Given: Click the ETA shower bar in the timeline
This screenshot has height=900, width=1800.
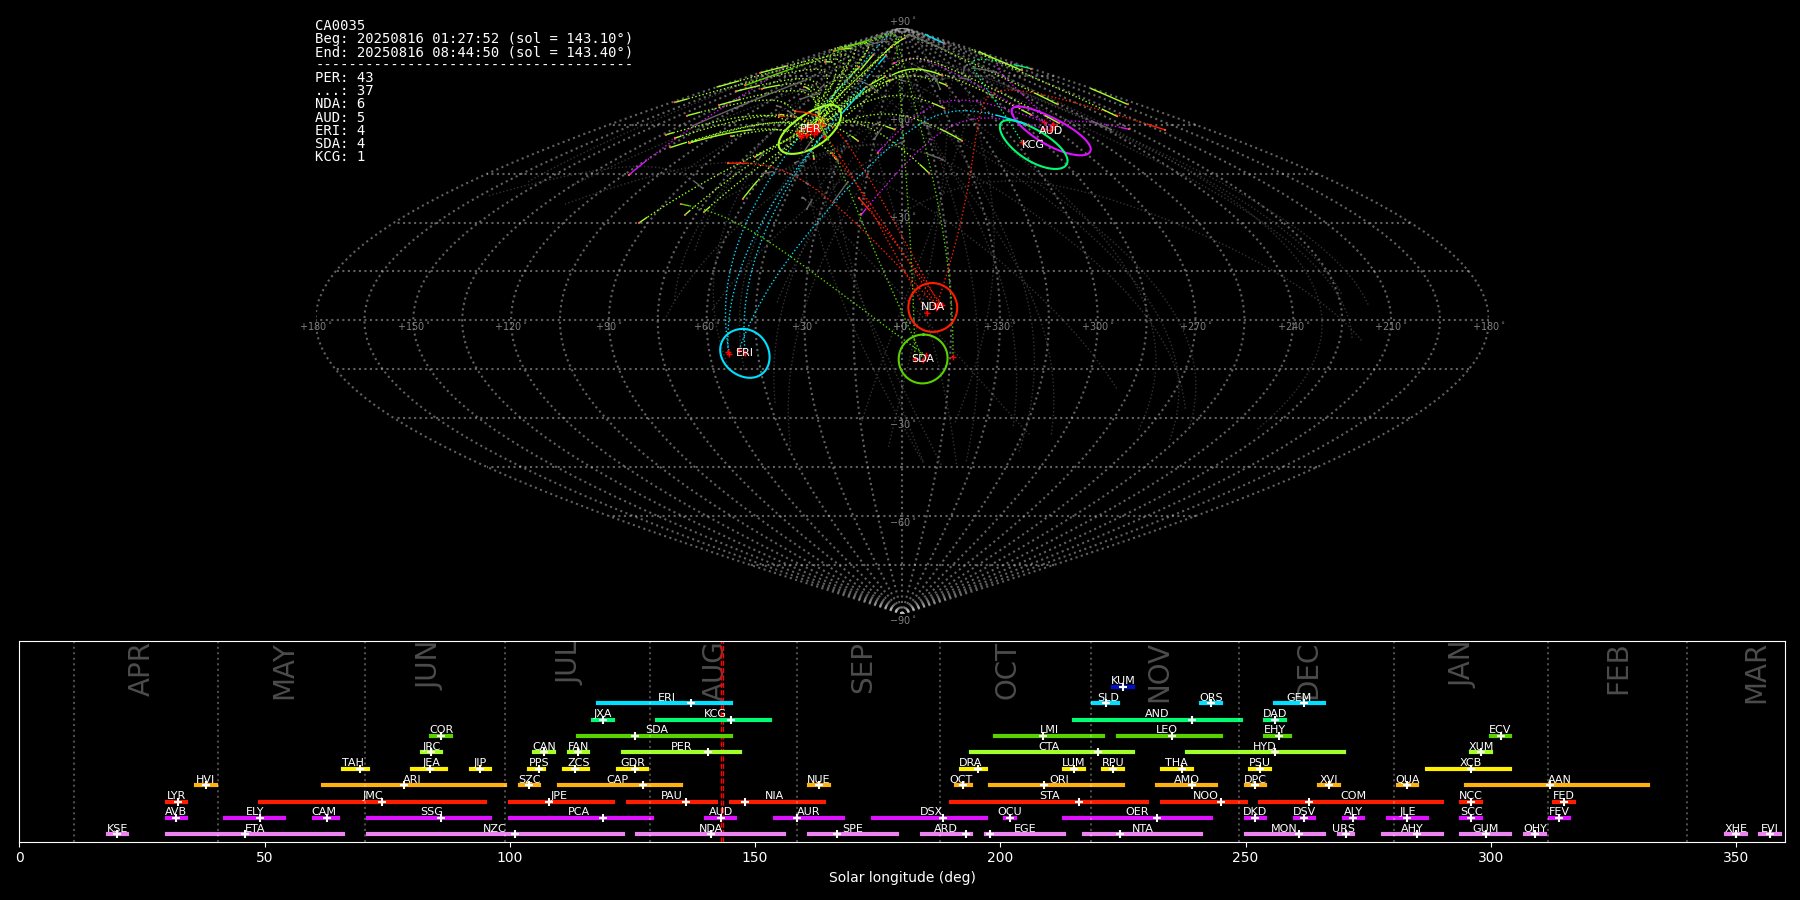Looking at the screenshot, I should tap(255, 834).
